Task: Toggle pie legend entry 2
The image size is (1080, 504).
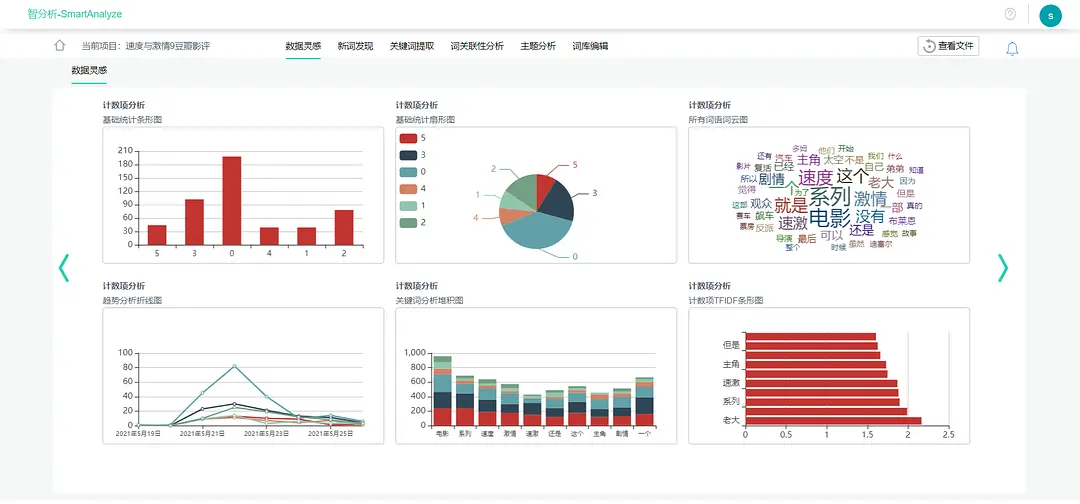Action: point(413,222)
